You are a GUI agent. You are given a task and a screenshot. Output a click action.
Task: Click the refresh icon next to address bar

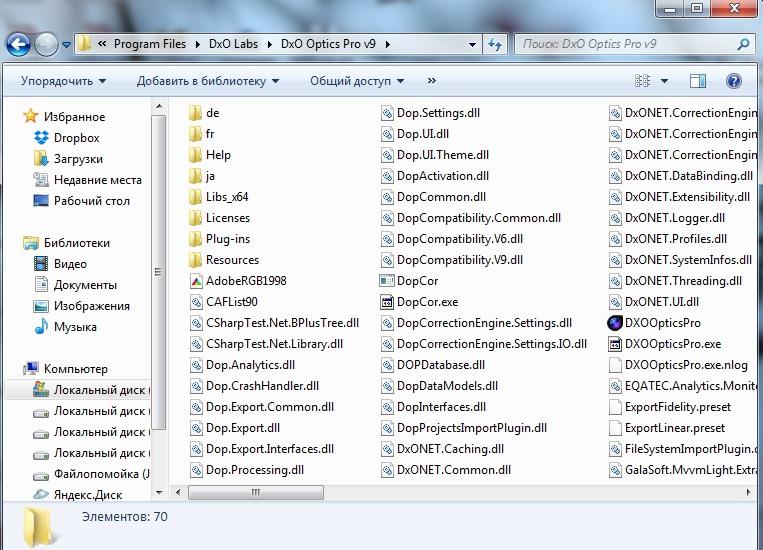click(495, 45)
